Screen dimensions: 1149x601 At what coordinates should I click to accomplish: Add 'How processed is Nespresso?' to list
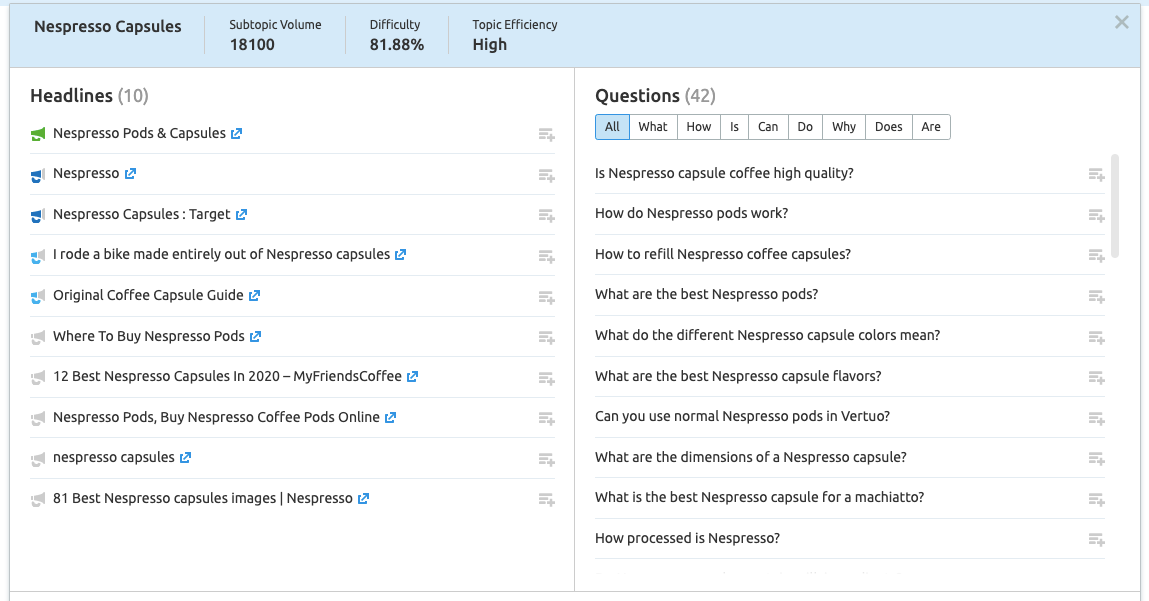point(1096,540)
